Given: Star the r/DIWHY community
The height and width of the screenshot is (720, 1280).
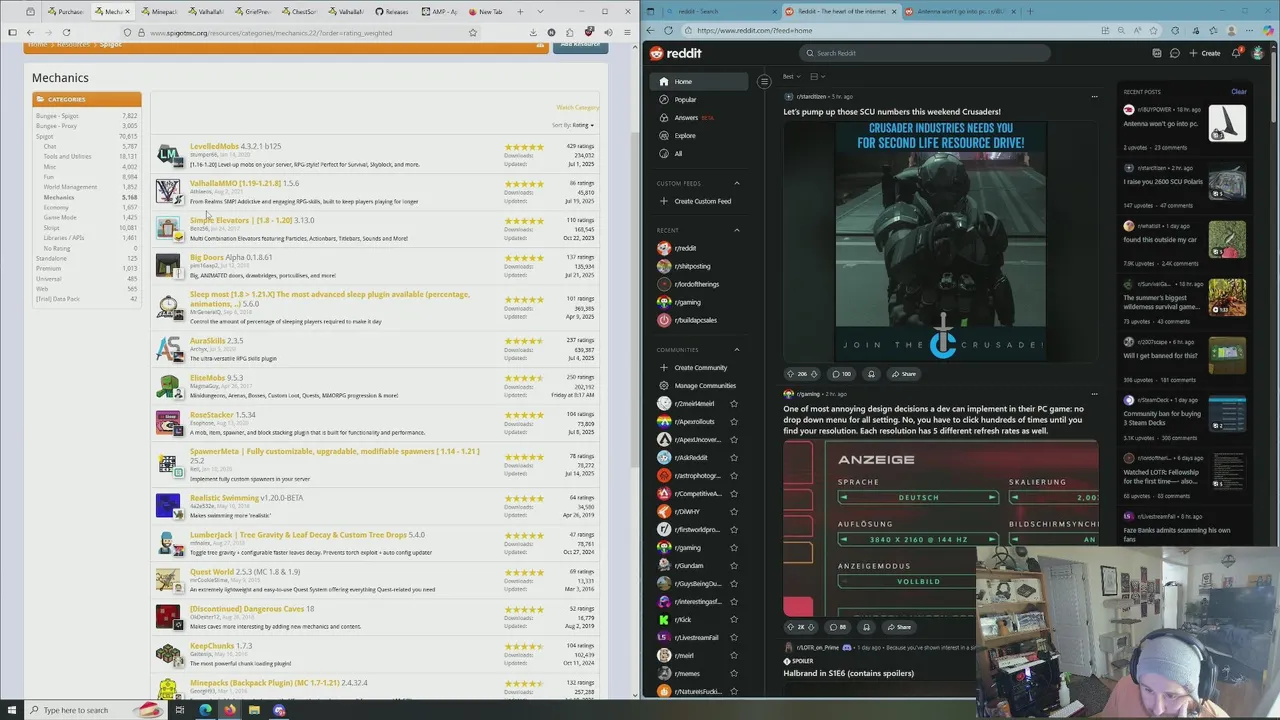Looking at the screenshot, I should (734, 512).
